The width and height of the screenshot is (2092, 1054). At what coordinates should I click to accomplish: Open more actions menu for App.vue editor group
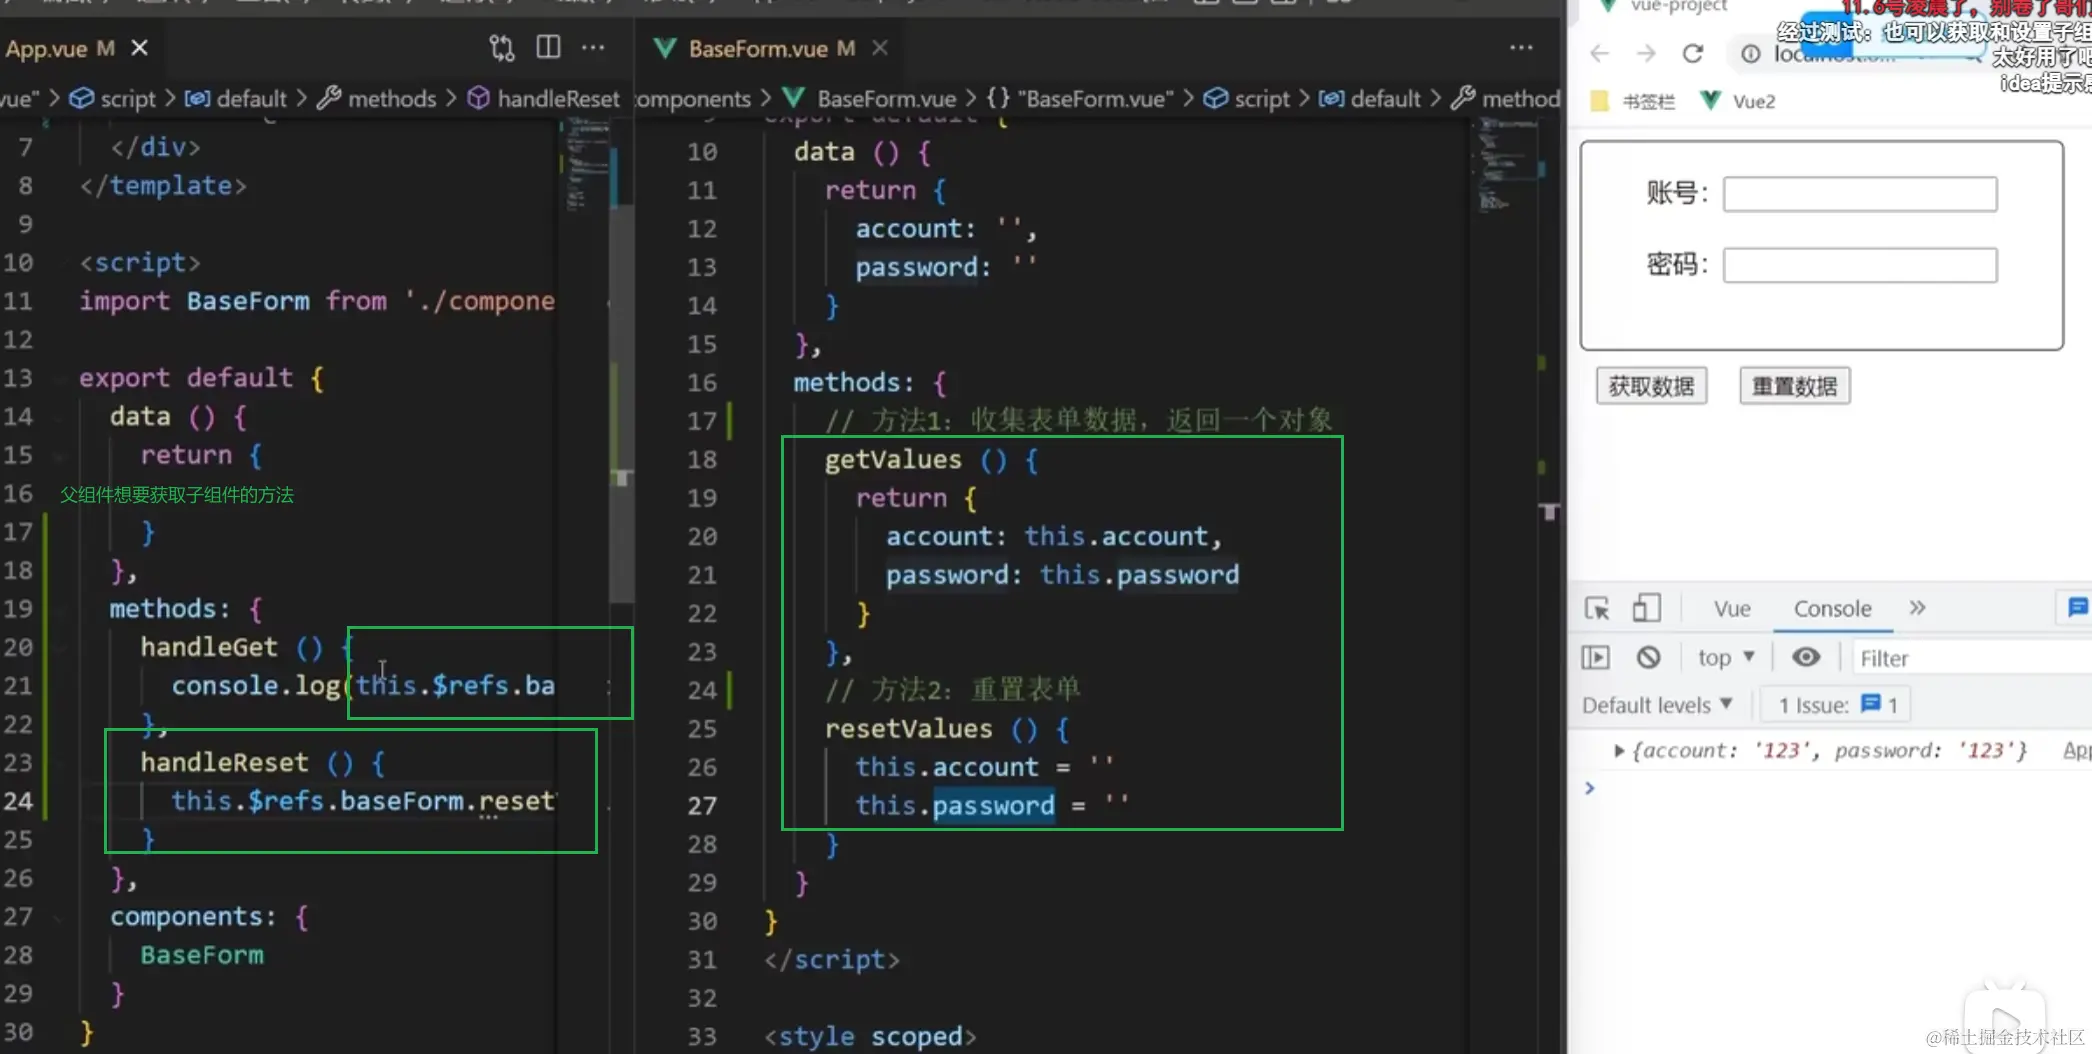tap(593, 48)
